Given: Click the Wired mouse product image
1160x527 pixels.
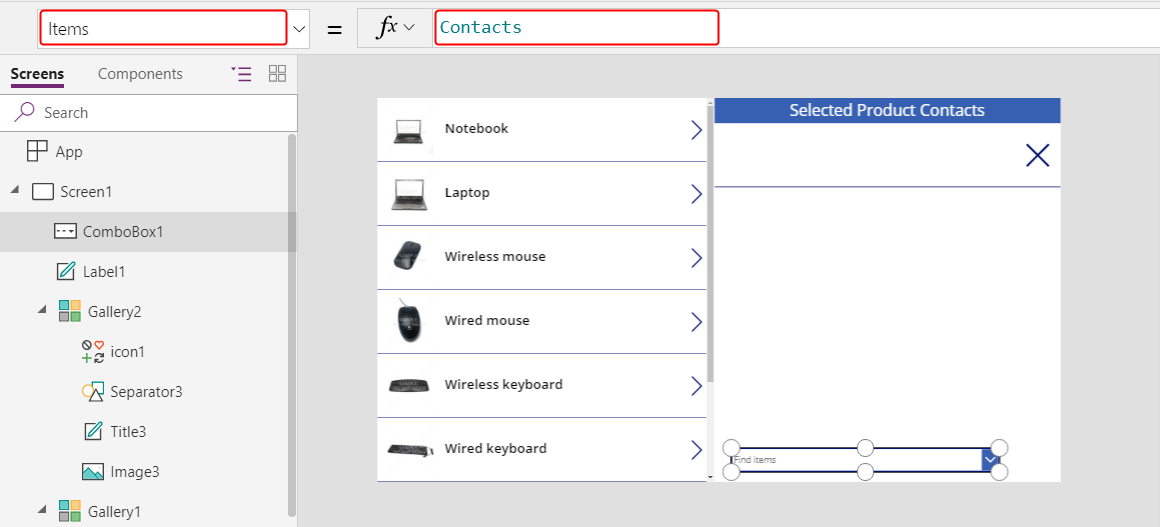Looking at the screenshot, I should pyautogui.click(x=408, y=321).
